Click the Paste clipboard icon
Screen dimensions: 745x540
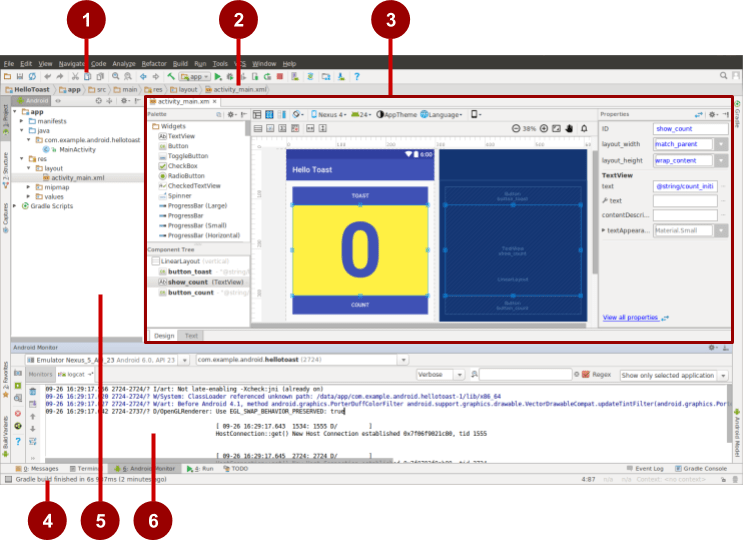coord(100,76)
